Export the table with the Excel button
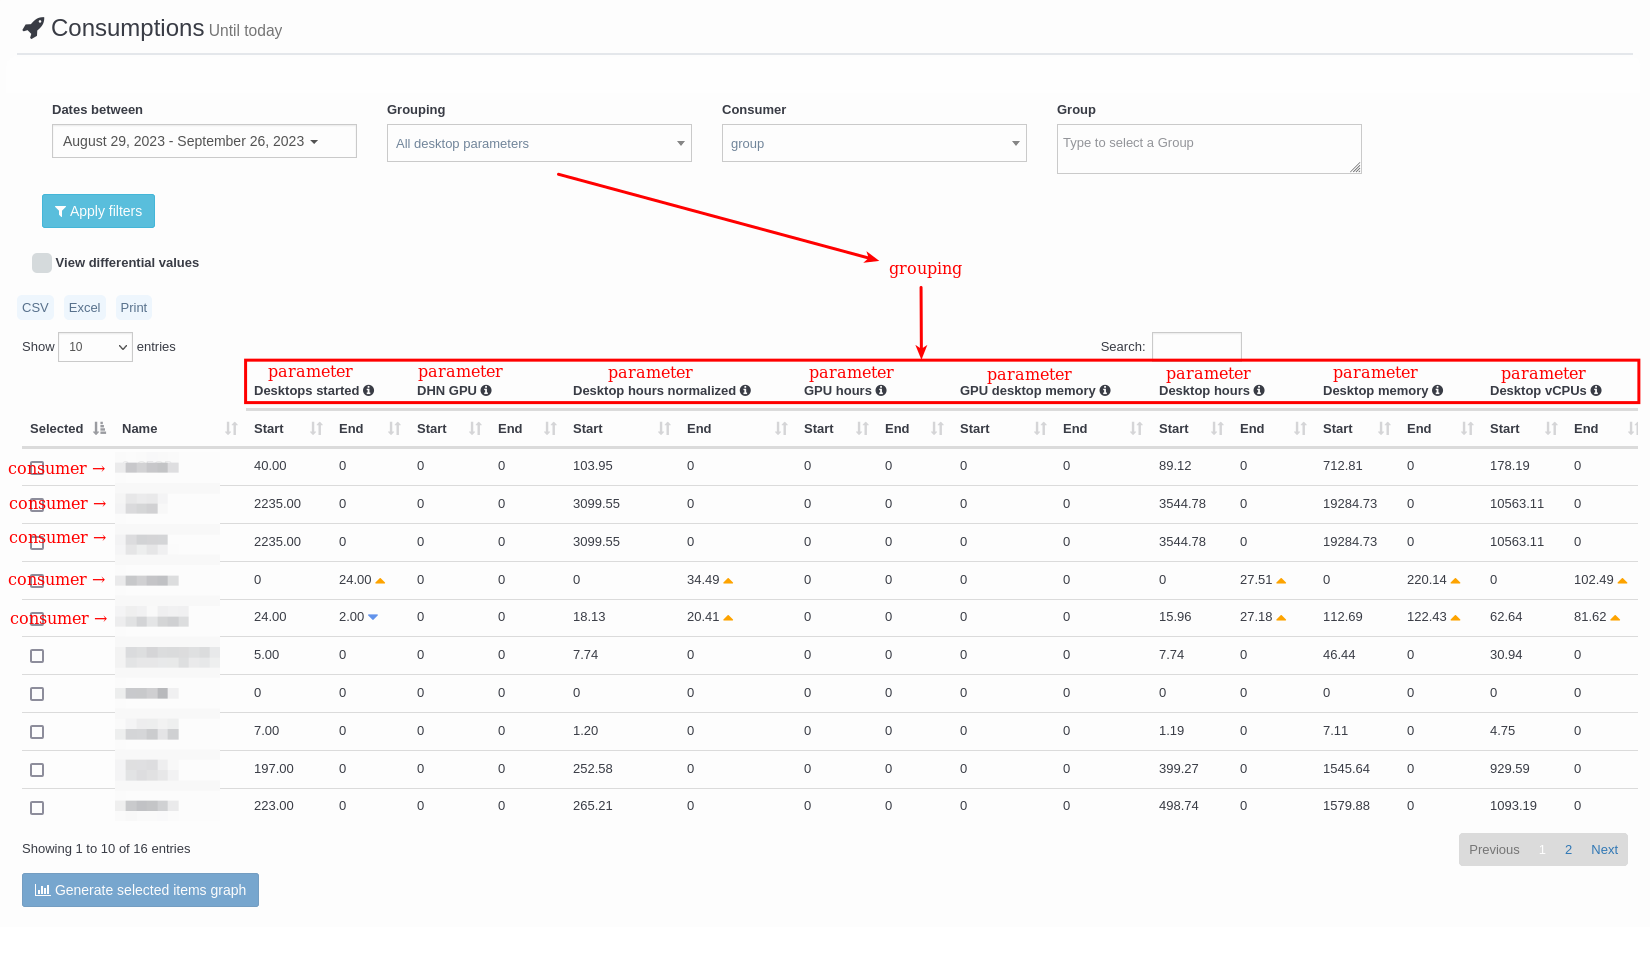This screenshot has height=957, width=1650. [x=84, y=308]
